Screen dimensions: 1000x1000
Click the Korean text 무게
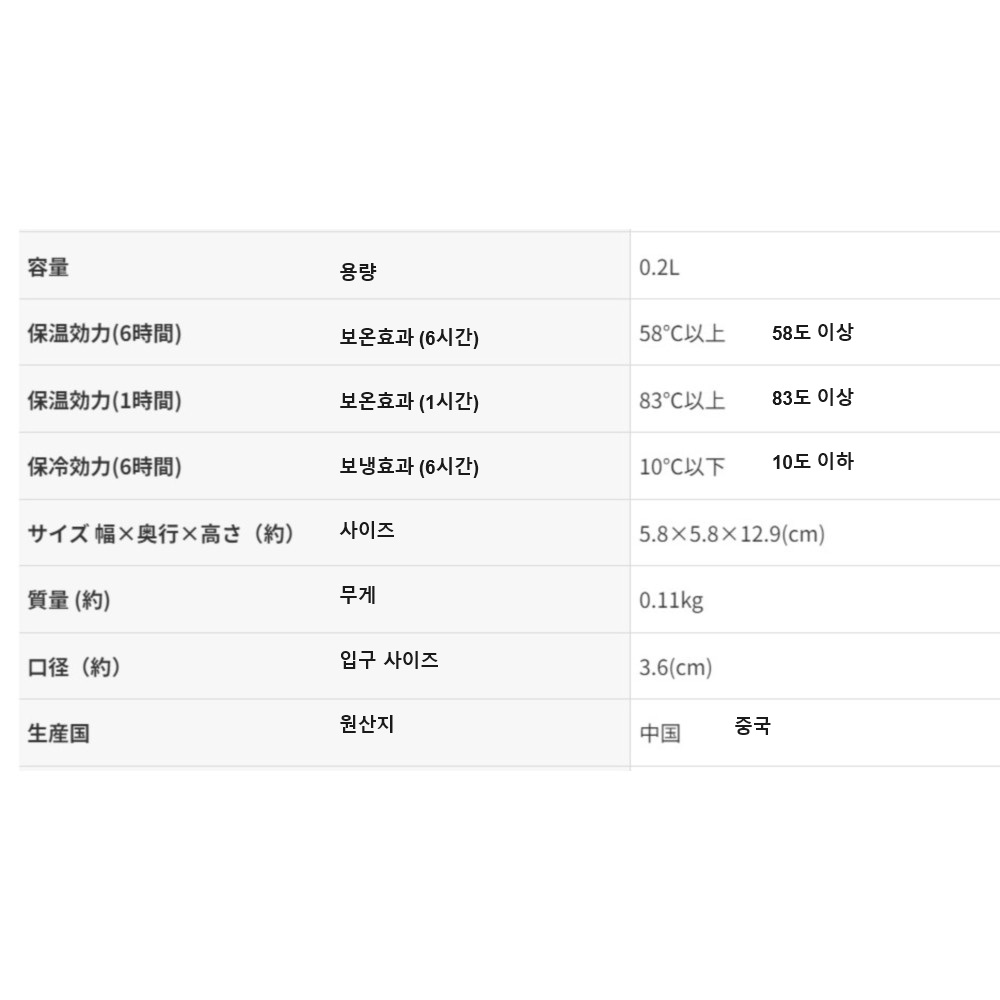point(358,595)
